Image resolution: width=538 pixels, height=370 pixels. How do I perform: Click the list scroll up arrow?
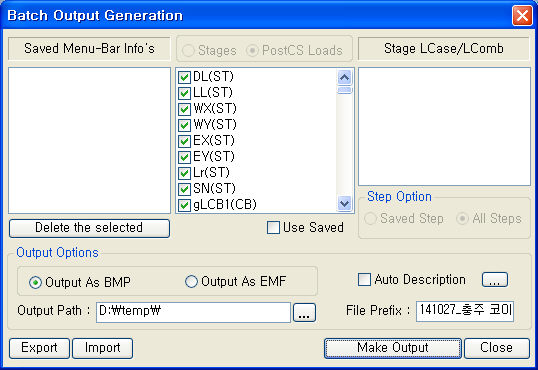click(344, 78)
